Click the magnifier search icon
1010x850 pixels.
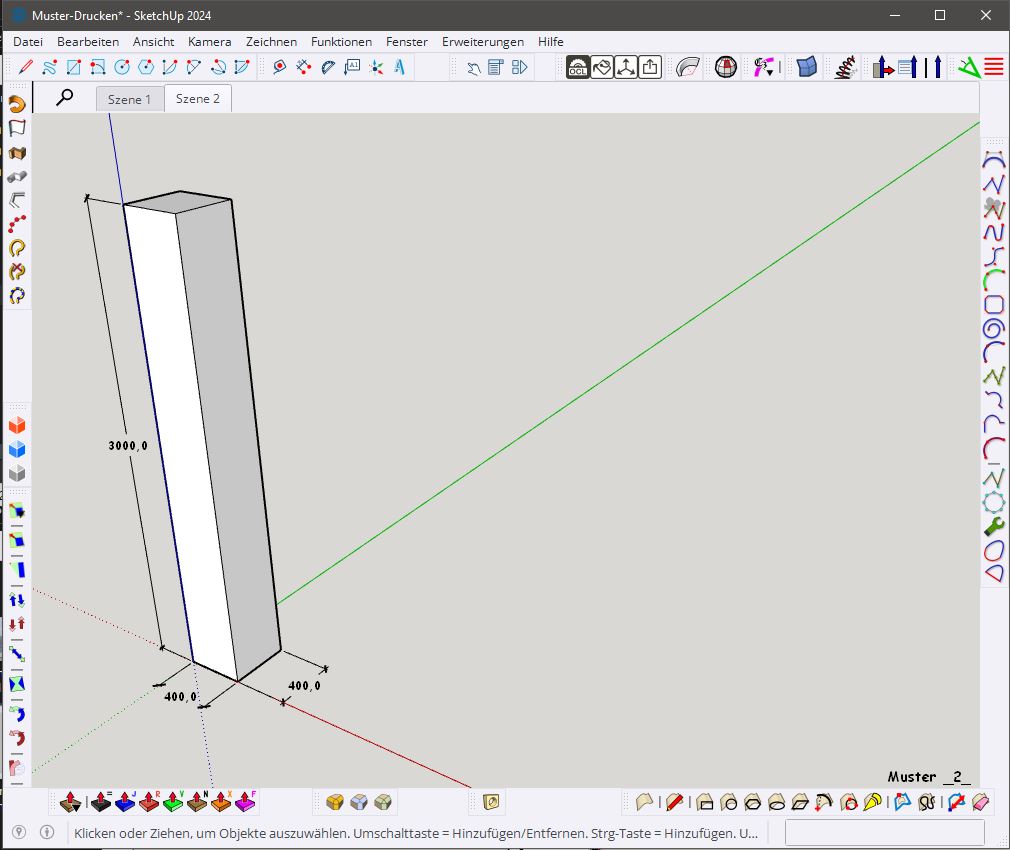65,97
